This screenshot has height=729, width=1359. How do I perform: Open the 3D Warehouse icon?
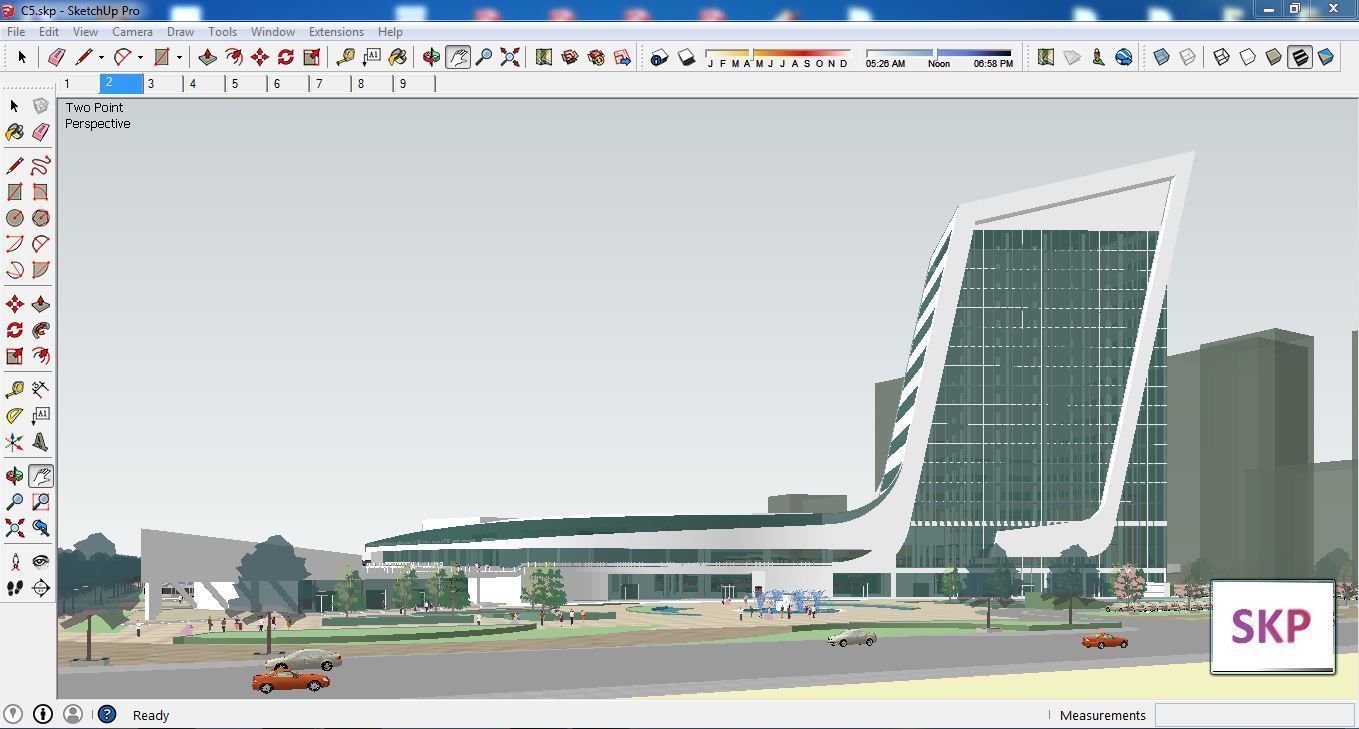pyautogui.click(x=570, y=57)
